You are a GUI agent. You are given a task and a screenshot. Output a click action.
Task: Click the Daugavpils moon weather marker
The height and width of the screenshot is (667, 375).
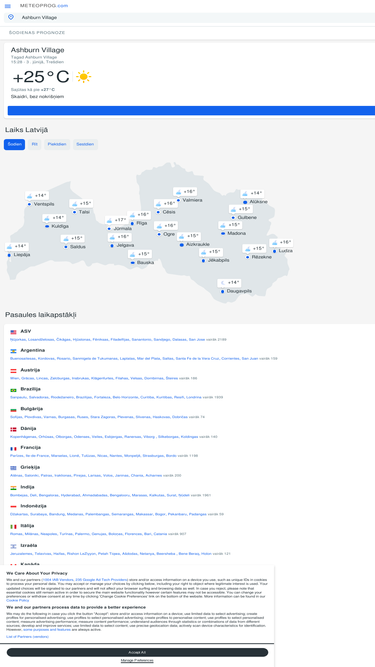pyautogui.click(x=229, y=283)
